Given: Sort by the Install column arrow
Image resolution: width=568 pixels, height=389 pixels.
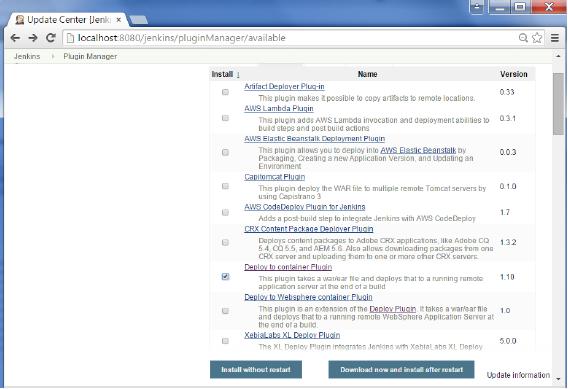Looking at the screenshot, I should point(238,75).
